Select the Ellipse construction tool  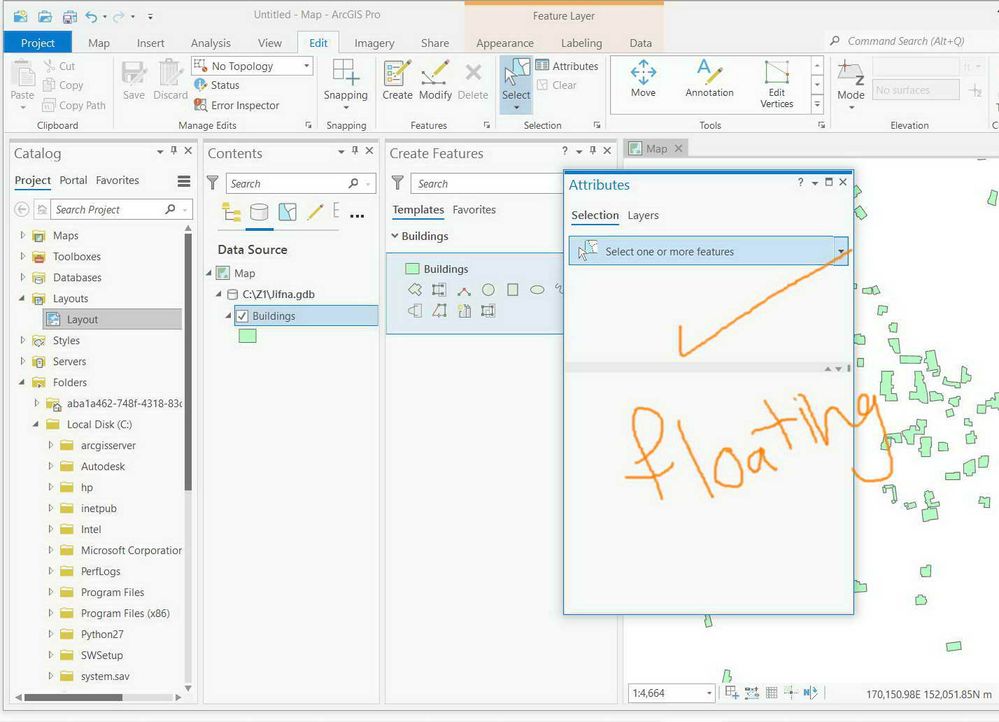[x=537, y=290]
